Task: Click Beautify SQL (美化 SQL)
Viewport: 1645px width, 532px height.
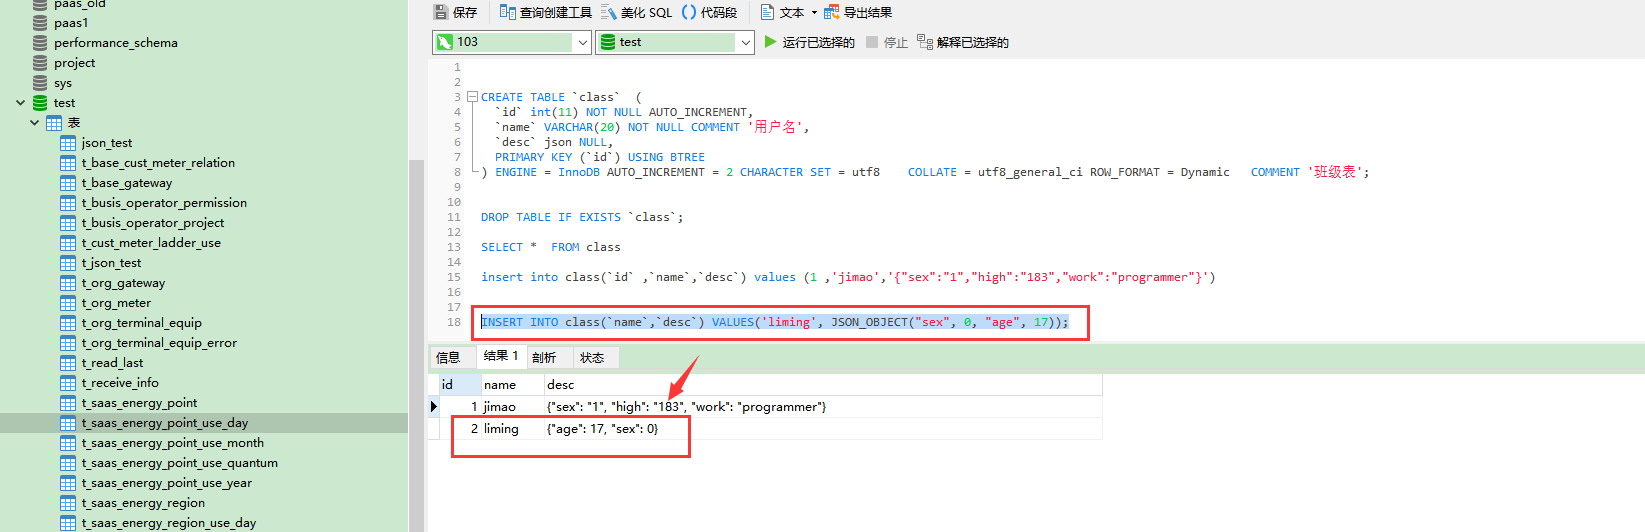Action: click(636, 12)
